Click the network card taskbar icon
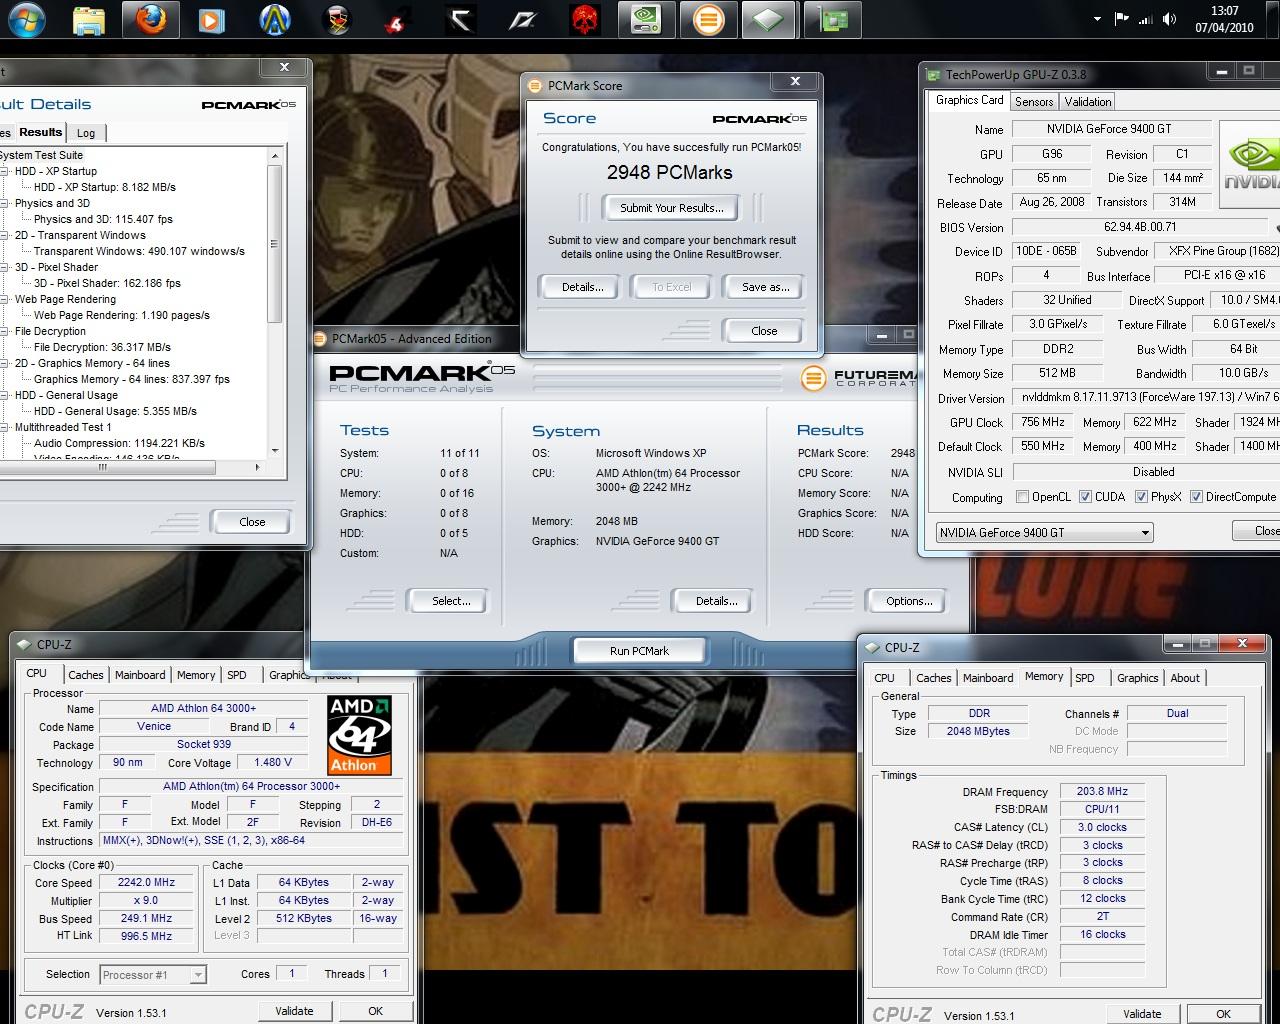 833,19
